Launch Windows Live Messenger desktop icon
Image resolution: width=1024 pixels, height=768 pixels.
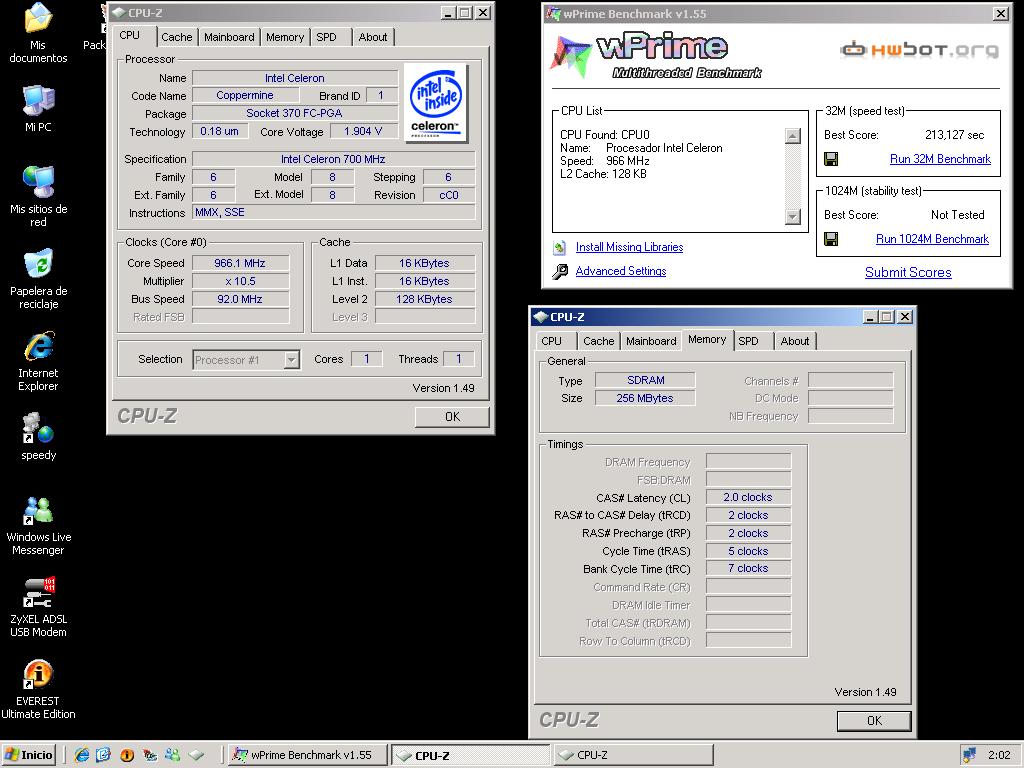pos(38,526)
